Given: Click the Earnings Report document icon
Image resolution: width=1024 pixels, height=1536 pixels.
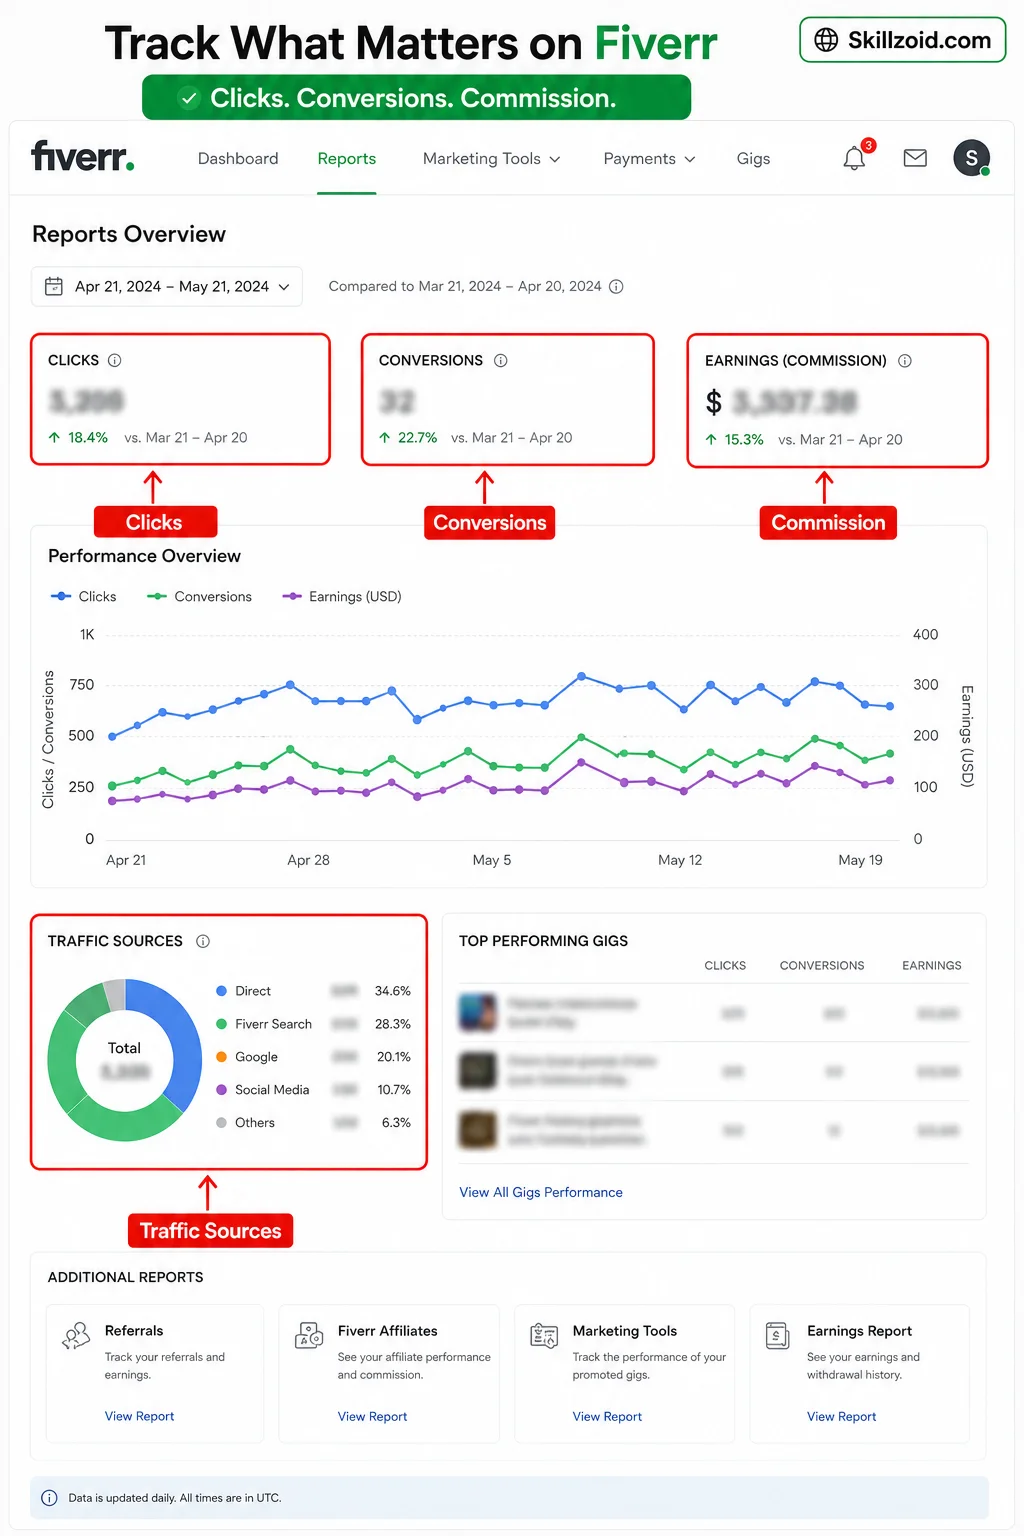Looking at the screenshot, I should coord(777,1335).
